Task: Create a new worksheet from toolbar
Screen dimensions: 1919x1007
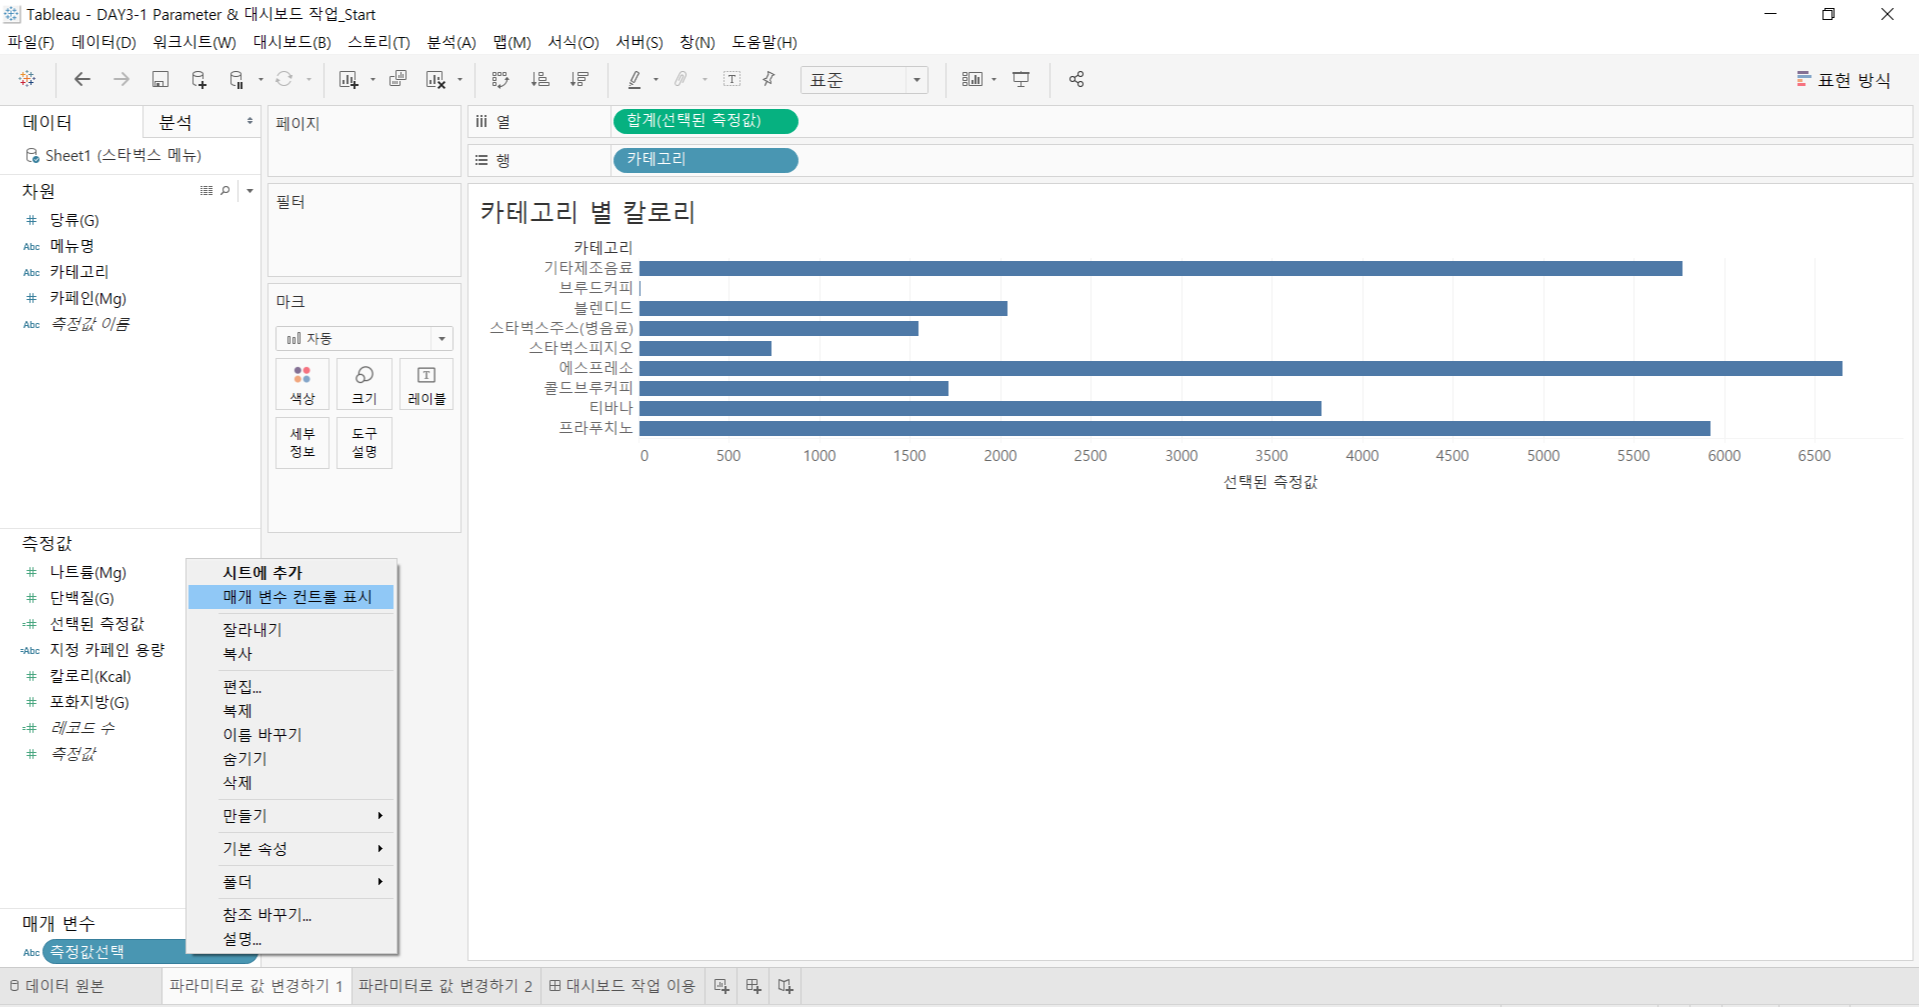Action: [x=348, y=79]
